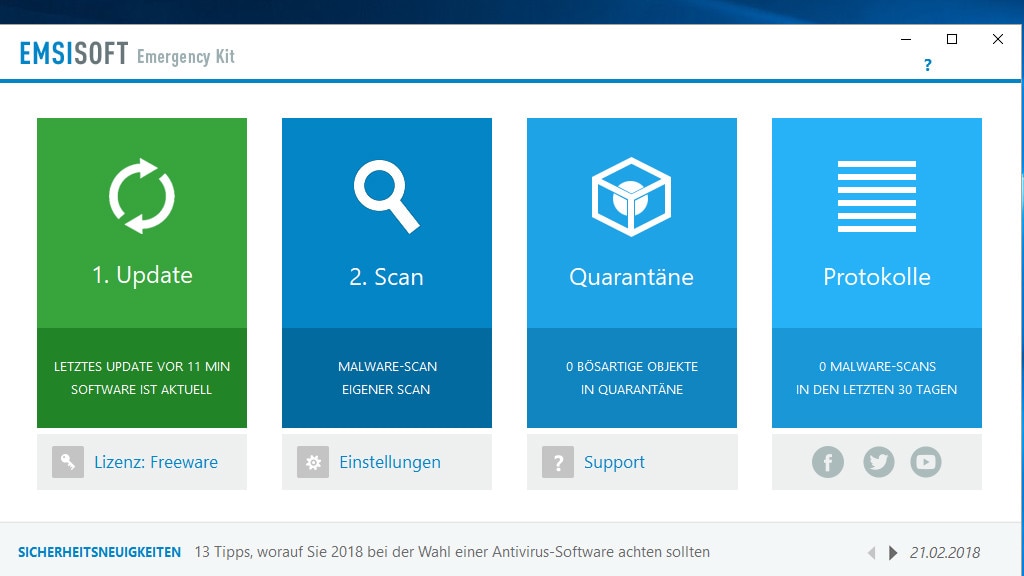Click the news date 21.02.2018
Image resolution: width=1024 pixels, height=576 pixels.
pos(944,552)
